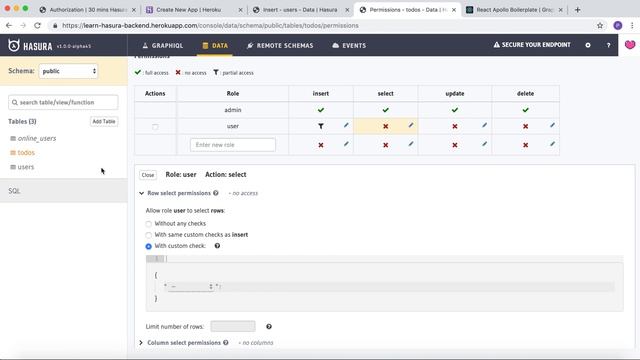Image resolution: width=640 pixels, height=360 pixels.
Task: Click the user role name cell
Action: [233, 127]
